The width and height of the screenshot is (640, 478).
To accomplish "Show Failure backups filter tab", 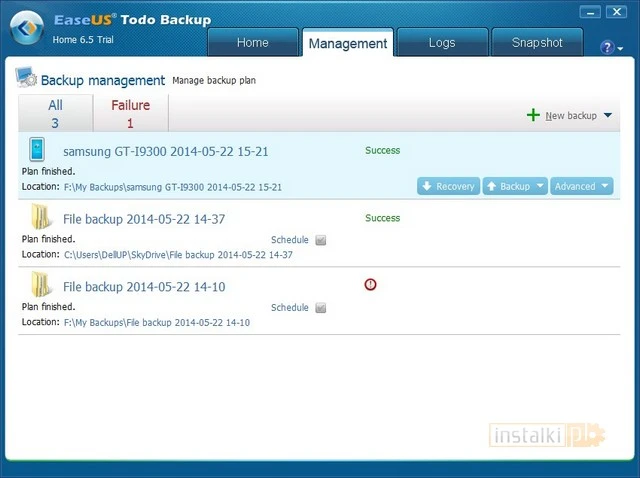I will click(131, 113).
